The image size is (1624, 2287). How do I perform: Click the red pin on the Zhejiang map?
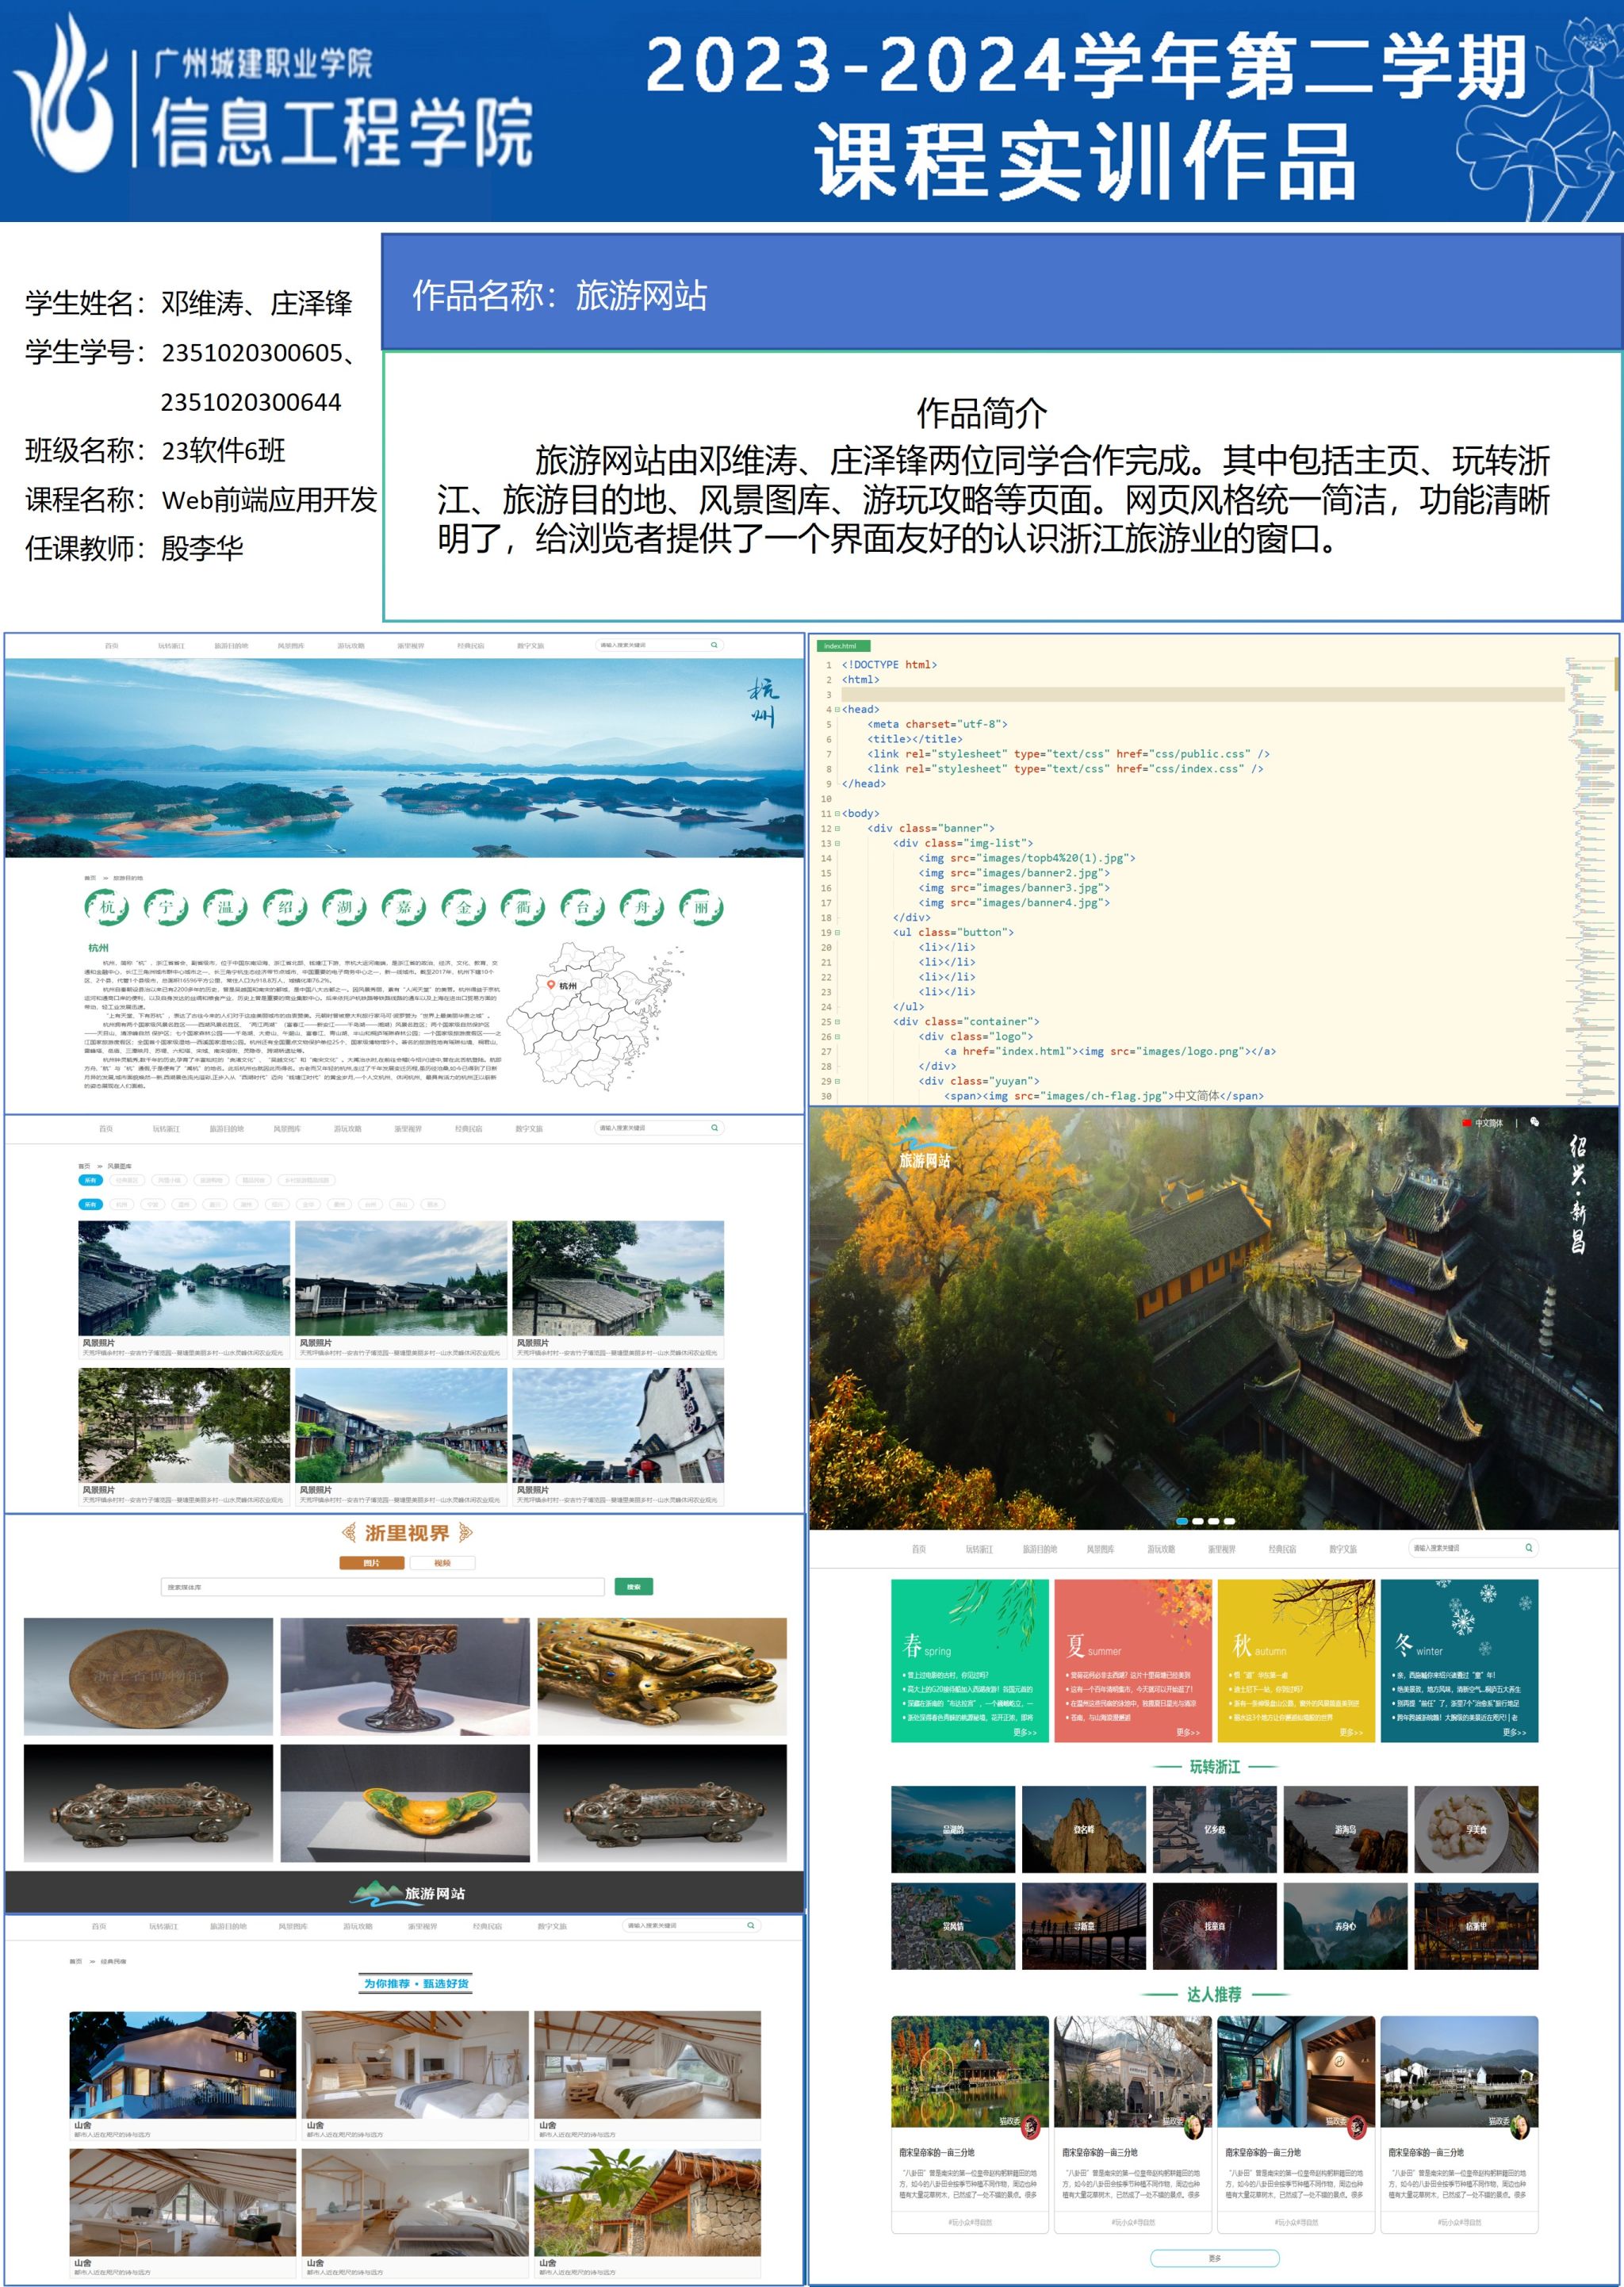[x=550, y=984]
